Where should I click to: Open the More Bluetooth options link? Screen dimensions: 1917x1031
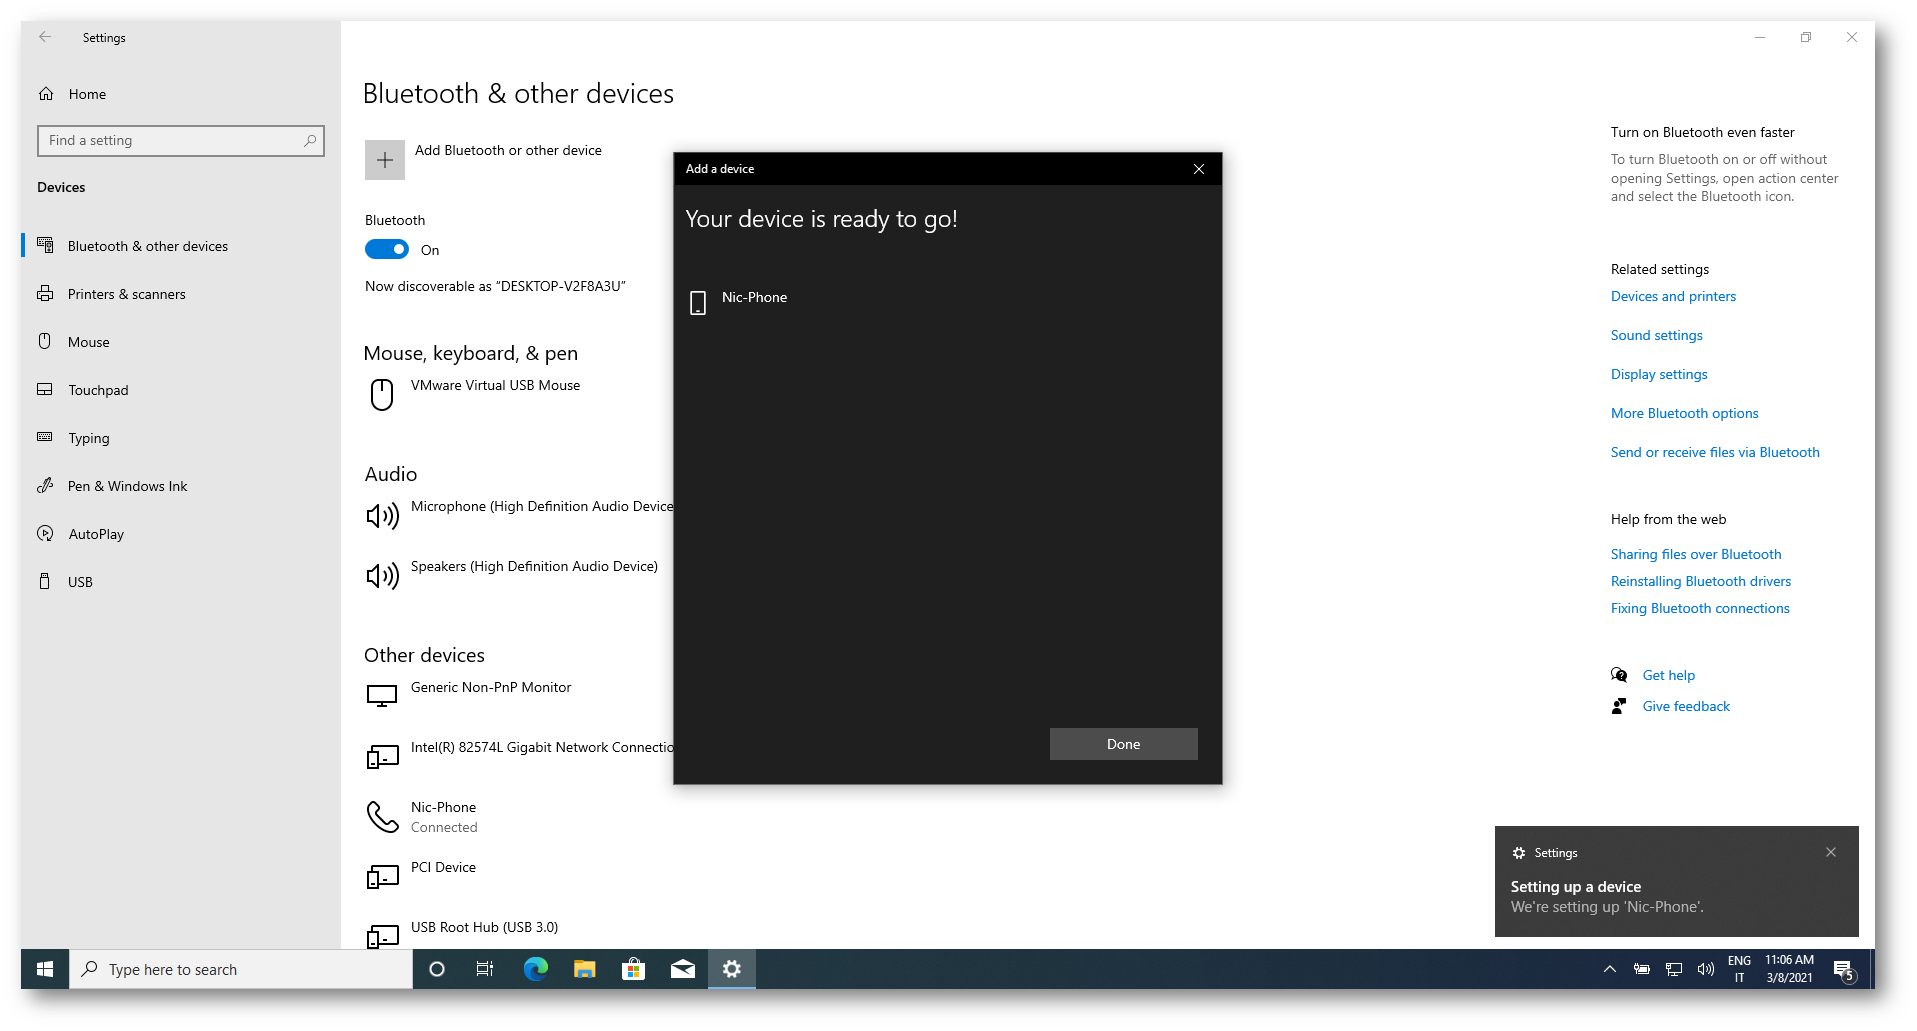[x=1683, y=413]
